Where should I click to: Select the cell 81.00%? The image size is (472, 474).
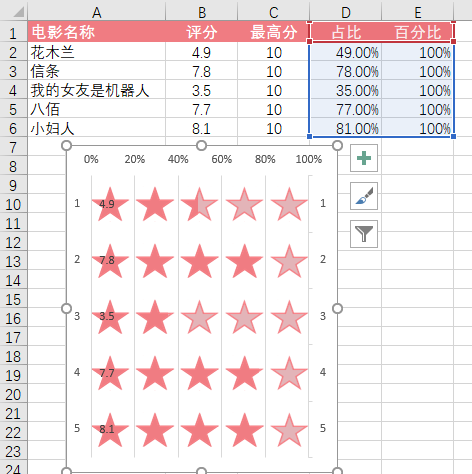click(346, 128)
